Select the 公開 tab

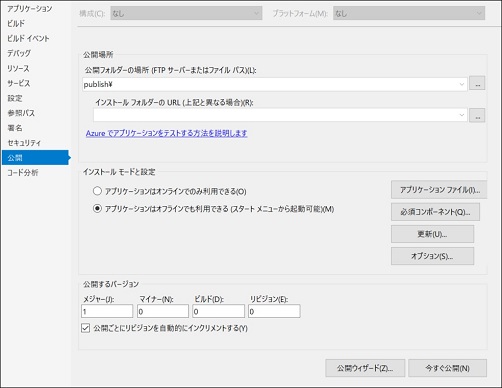click(x=36, y=158)
